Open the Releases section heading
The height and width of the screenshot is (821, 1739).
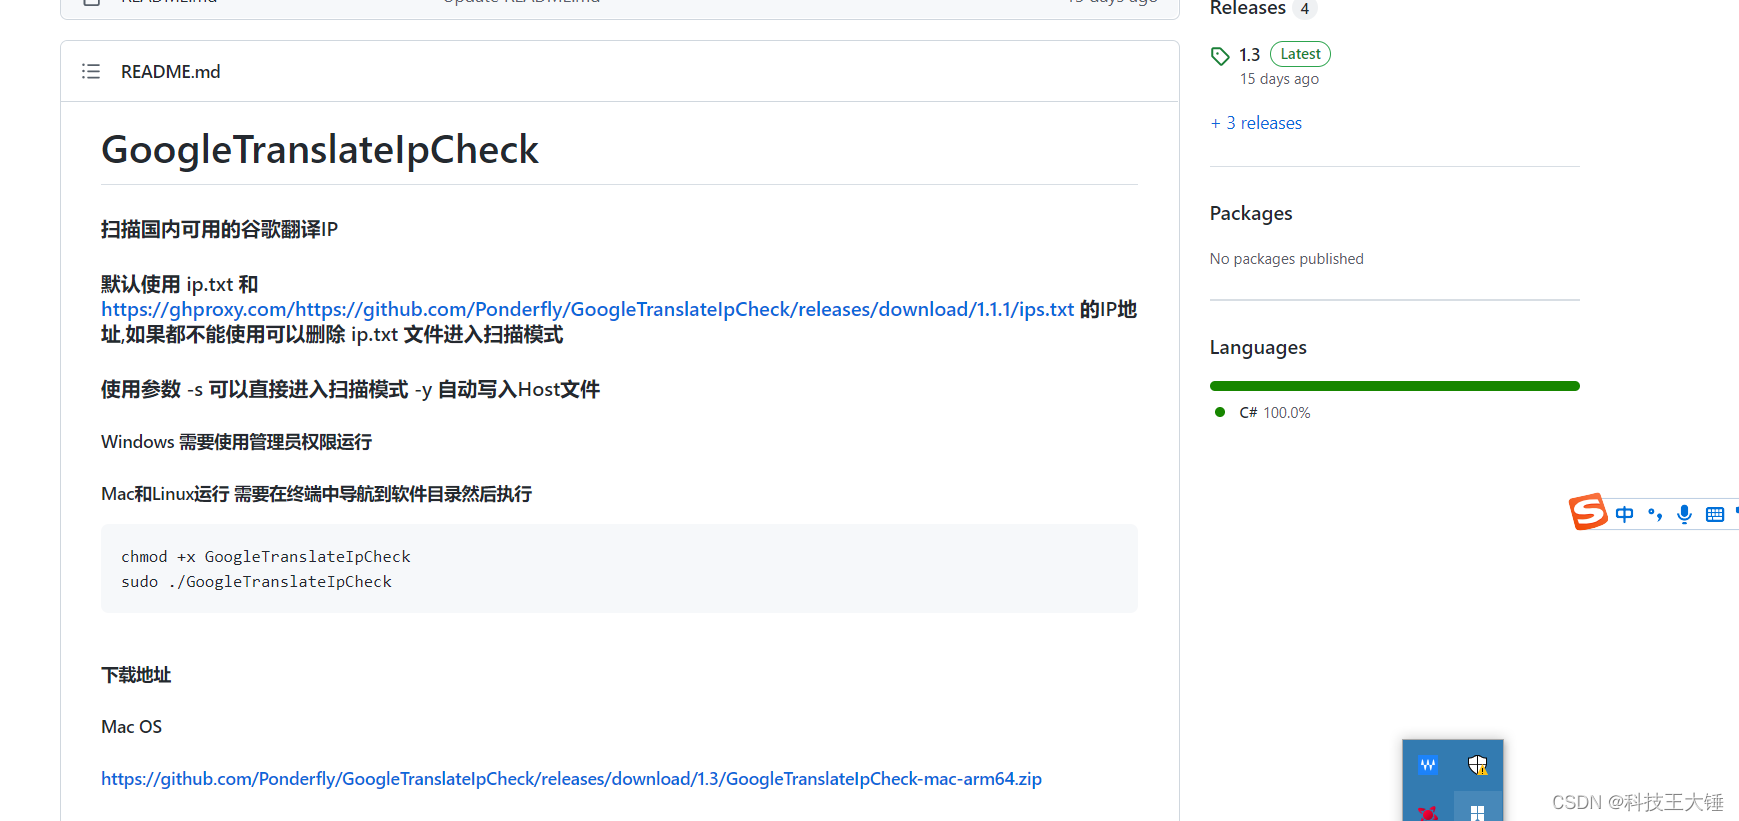coord(1247,9)
